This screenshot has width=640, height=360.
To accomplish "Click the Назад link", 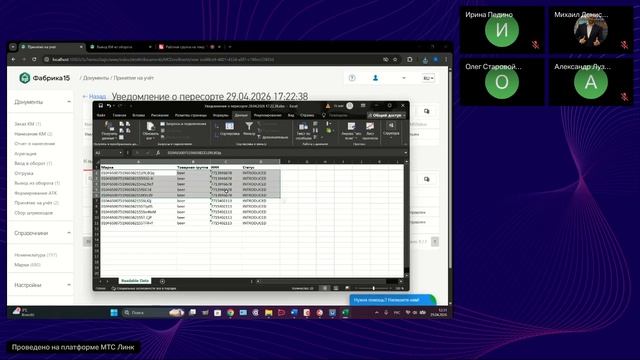I will click(94, 97).
